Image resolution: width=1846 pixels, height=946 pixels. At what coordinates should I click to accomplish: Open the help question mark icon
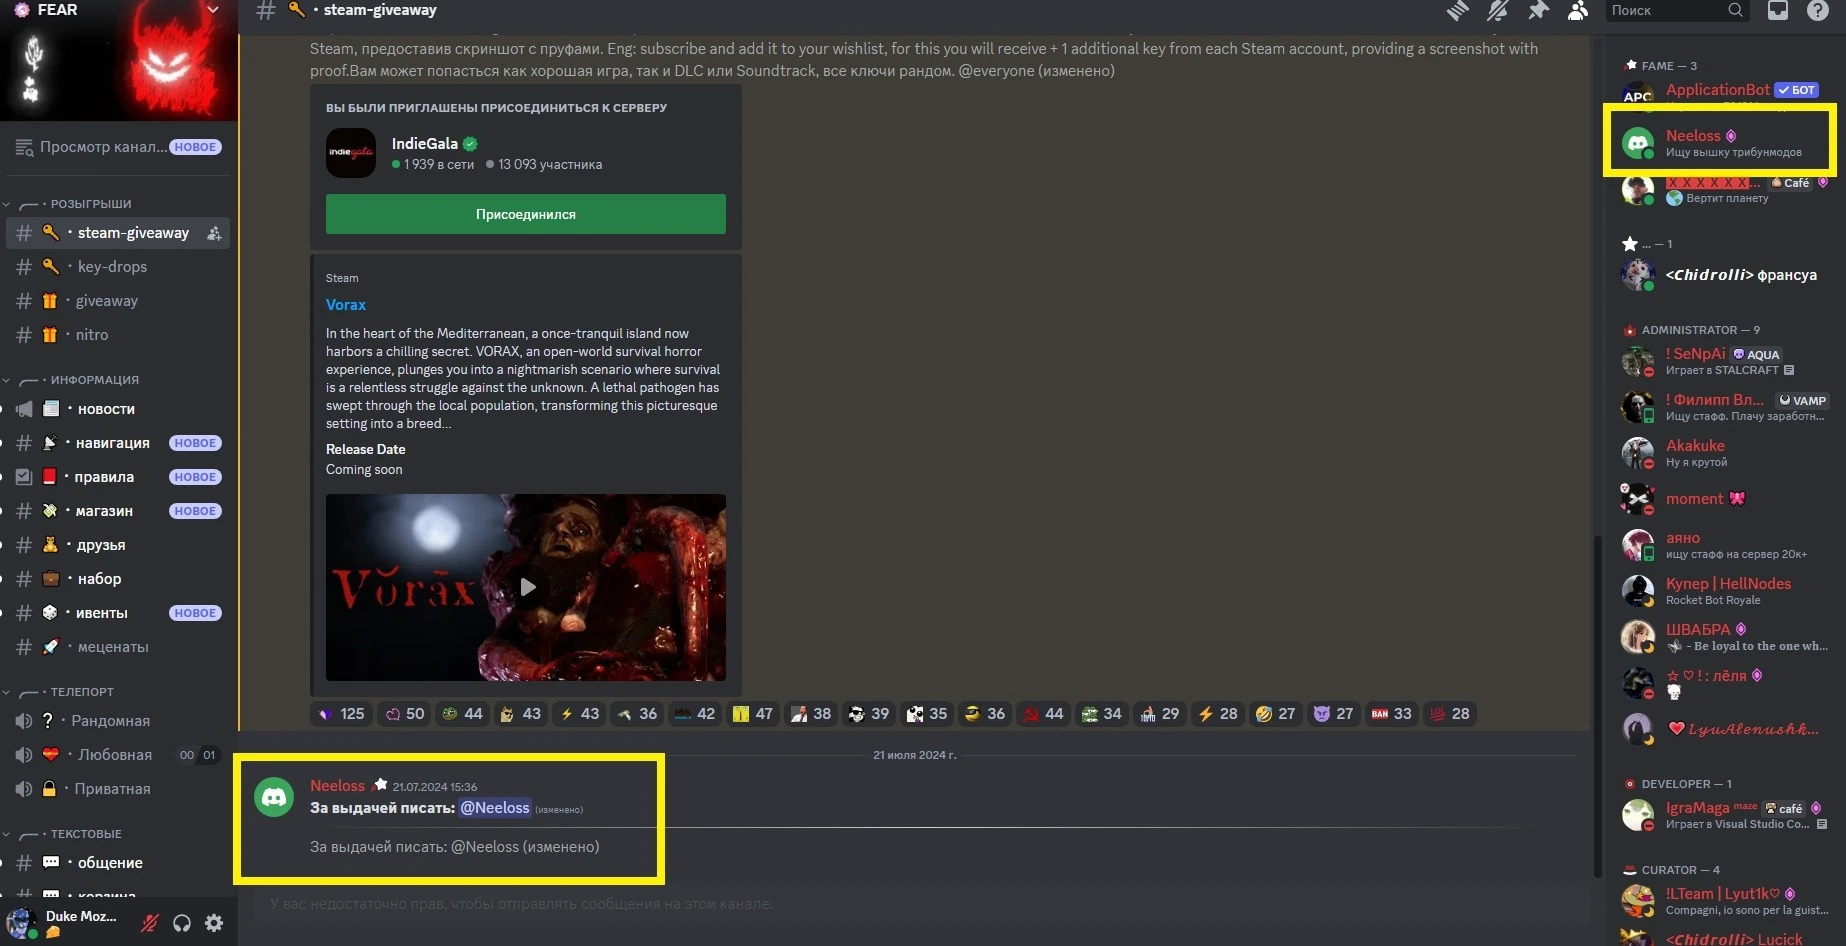pyautogui.click(x=1818, y=11)
